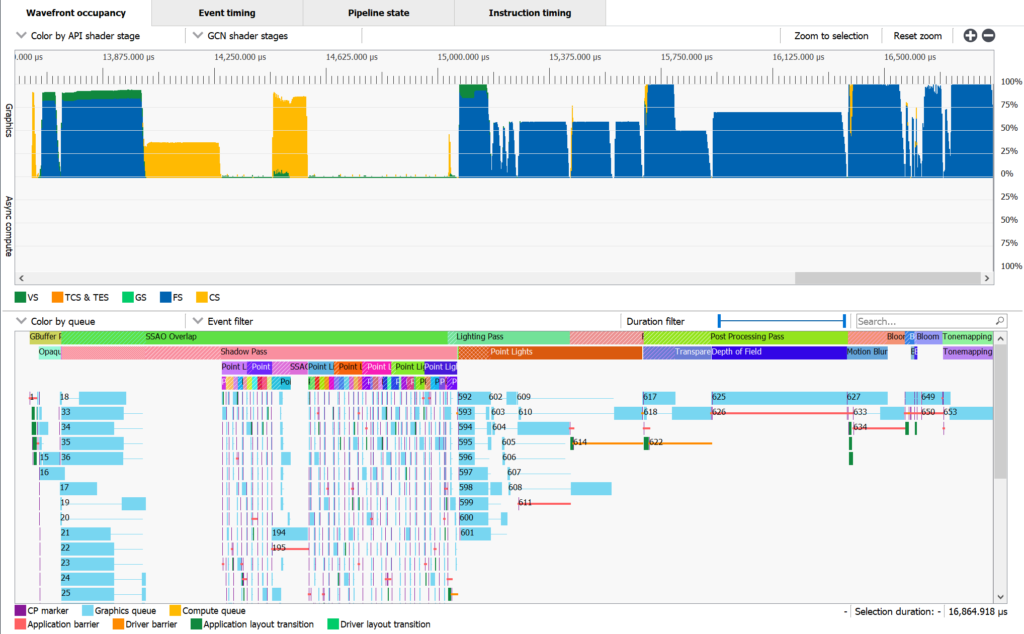Image resolution: width=1024 pixels, height=634 pixels.
Task: Expand the GCN shader stages dropdown
Action: (240, 36)
